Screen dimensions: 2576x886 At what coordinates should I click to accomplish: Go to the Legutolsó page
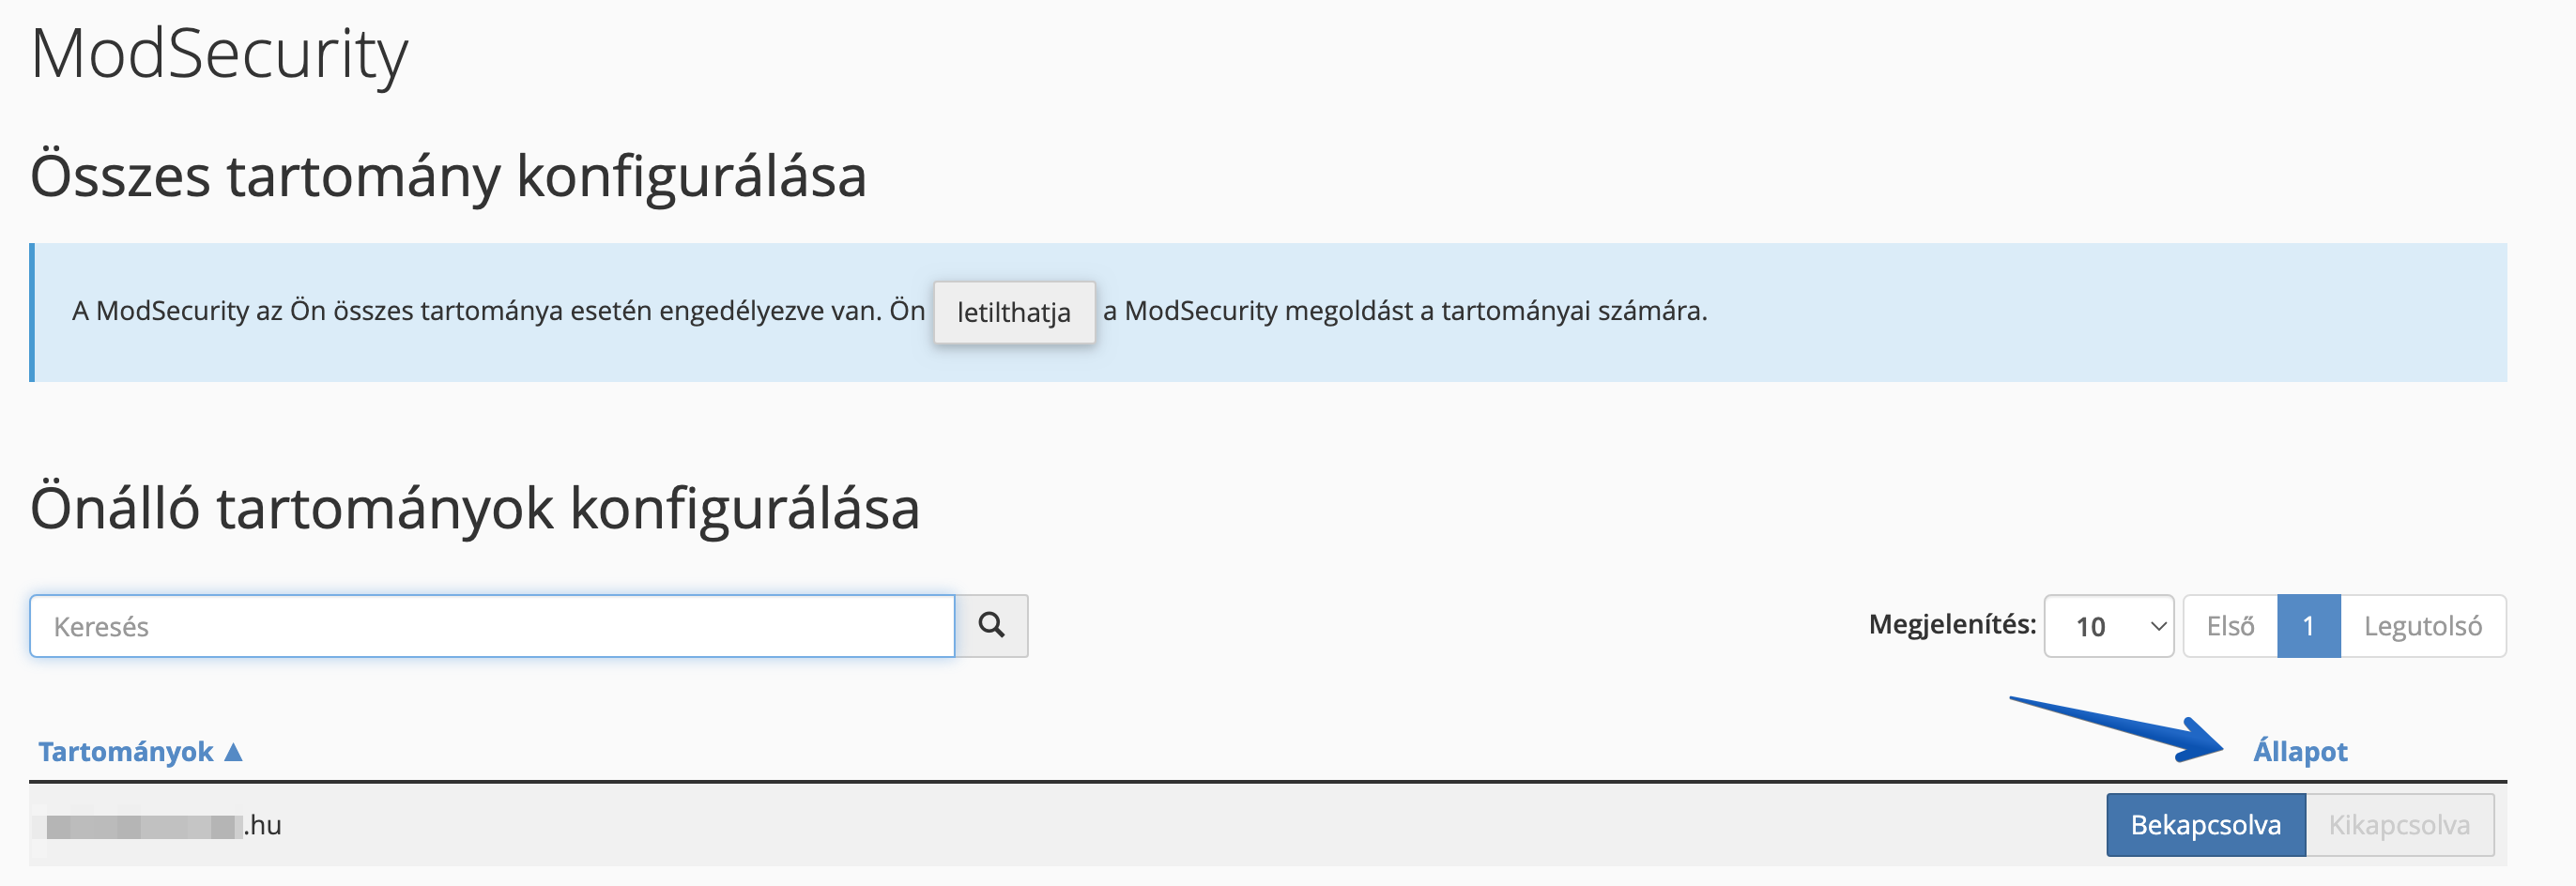(2422, 626)
